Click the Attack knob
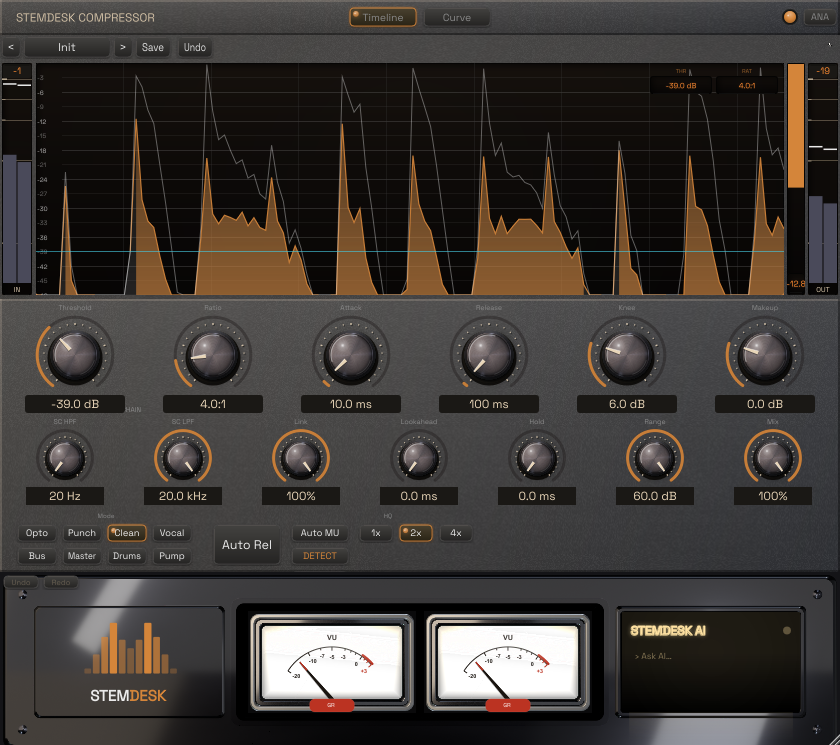 point(351,355)
